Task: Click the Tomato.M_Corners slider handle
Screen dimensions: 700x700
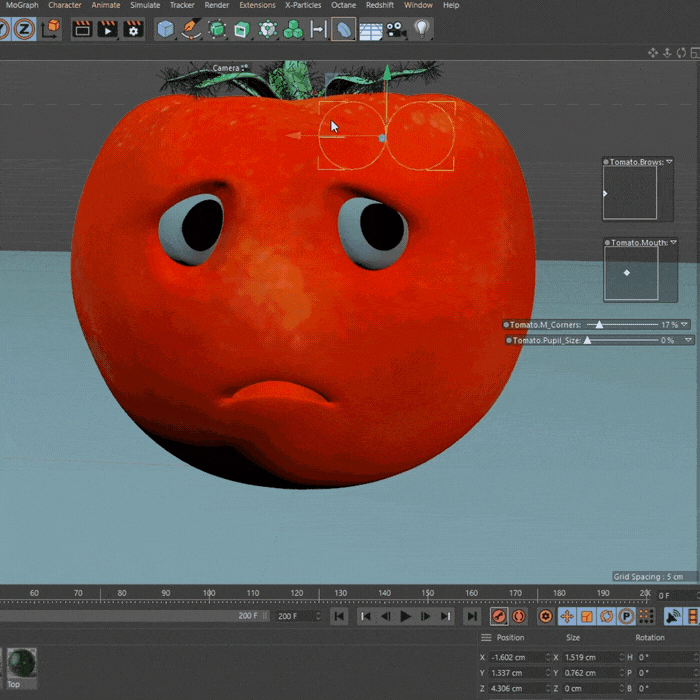Action: [599, 325]
